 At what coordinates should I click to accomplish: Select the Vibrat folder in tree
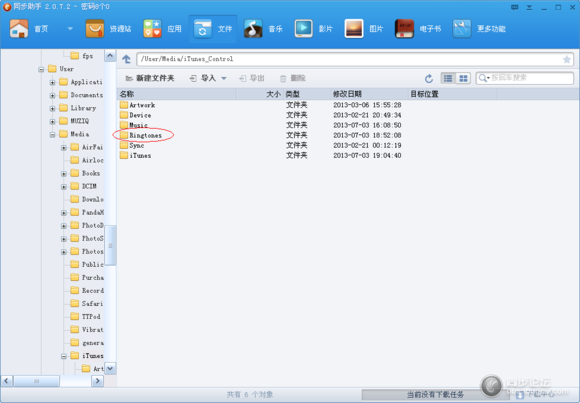click(87, 330)
